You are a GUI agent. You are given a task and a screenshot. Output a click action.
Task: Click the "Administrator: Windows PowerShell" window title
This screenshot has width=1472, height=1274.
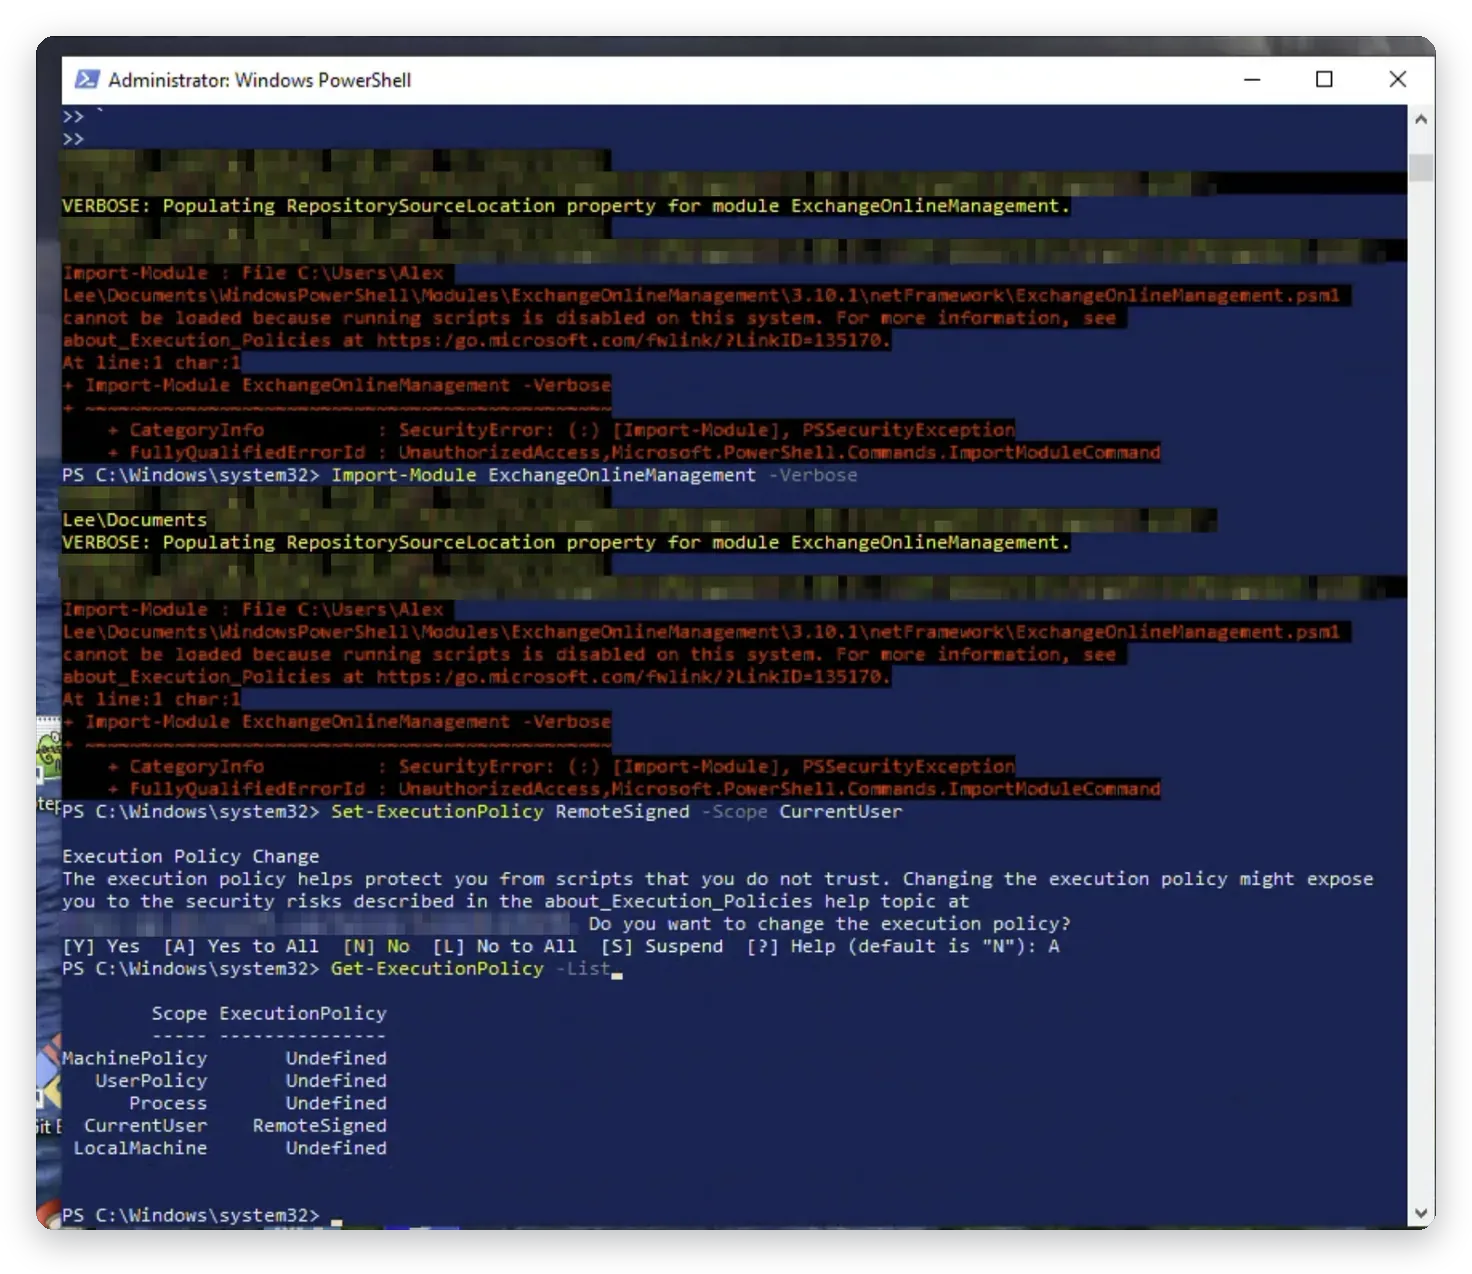point(260,80)
